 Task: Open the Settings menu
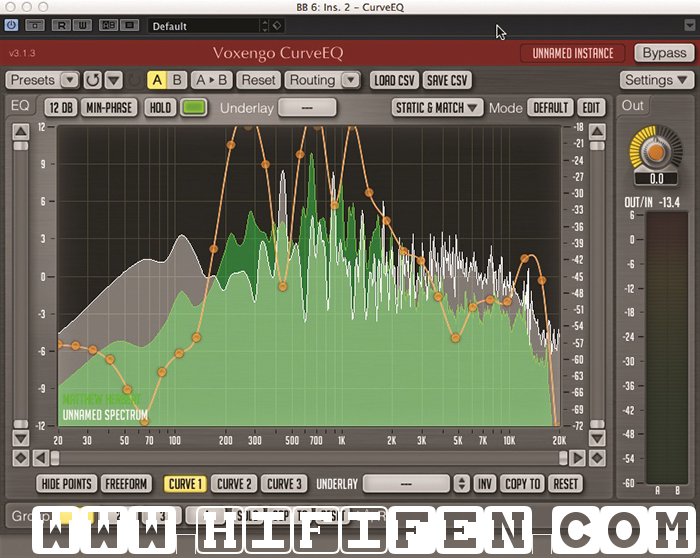point(656,80)
